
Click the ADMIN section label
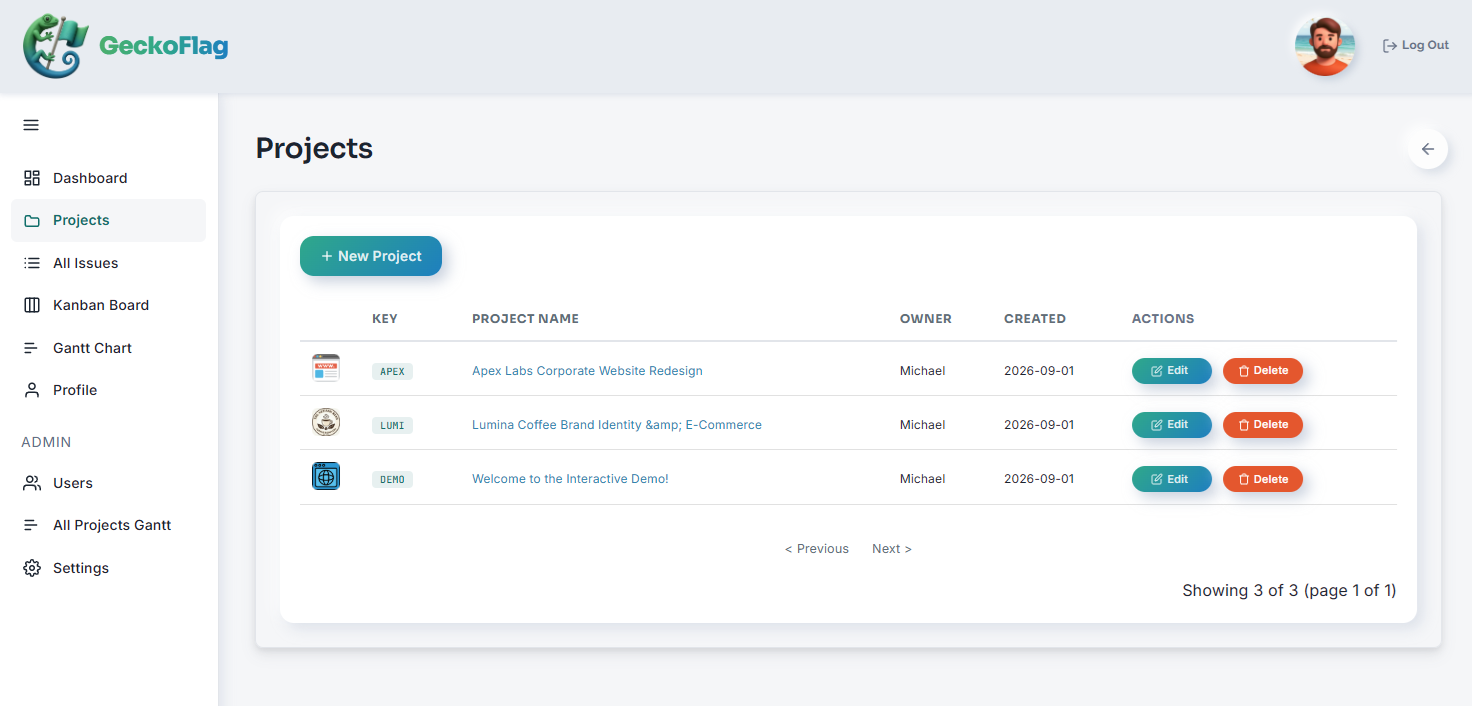coord(46,442)
